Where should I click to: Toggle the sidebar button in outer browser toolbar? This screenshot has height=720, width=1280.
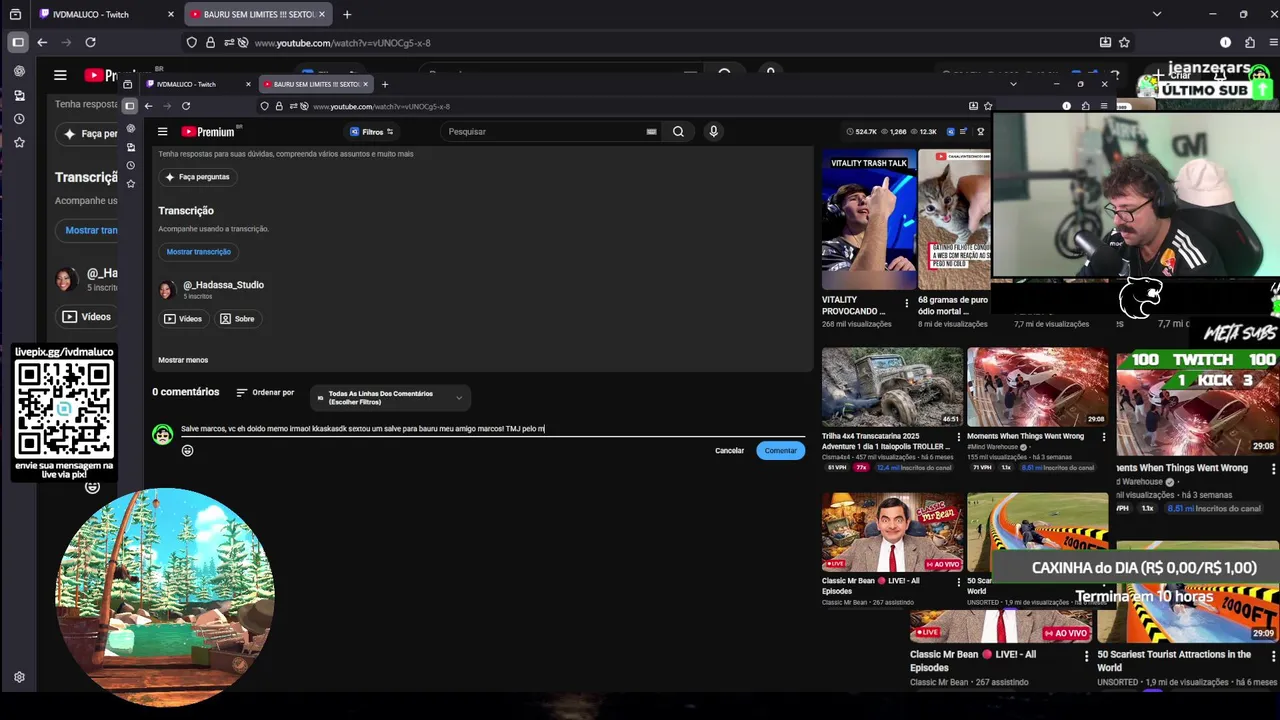coord(17,42)
